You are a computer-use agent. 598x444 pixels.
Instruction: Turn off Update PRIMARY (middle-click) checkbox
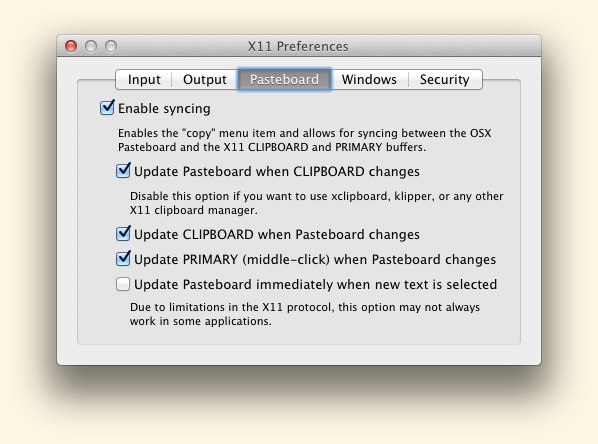click(x=123, y=259)
